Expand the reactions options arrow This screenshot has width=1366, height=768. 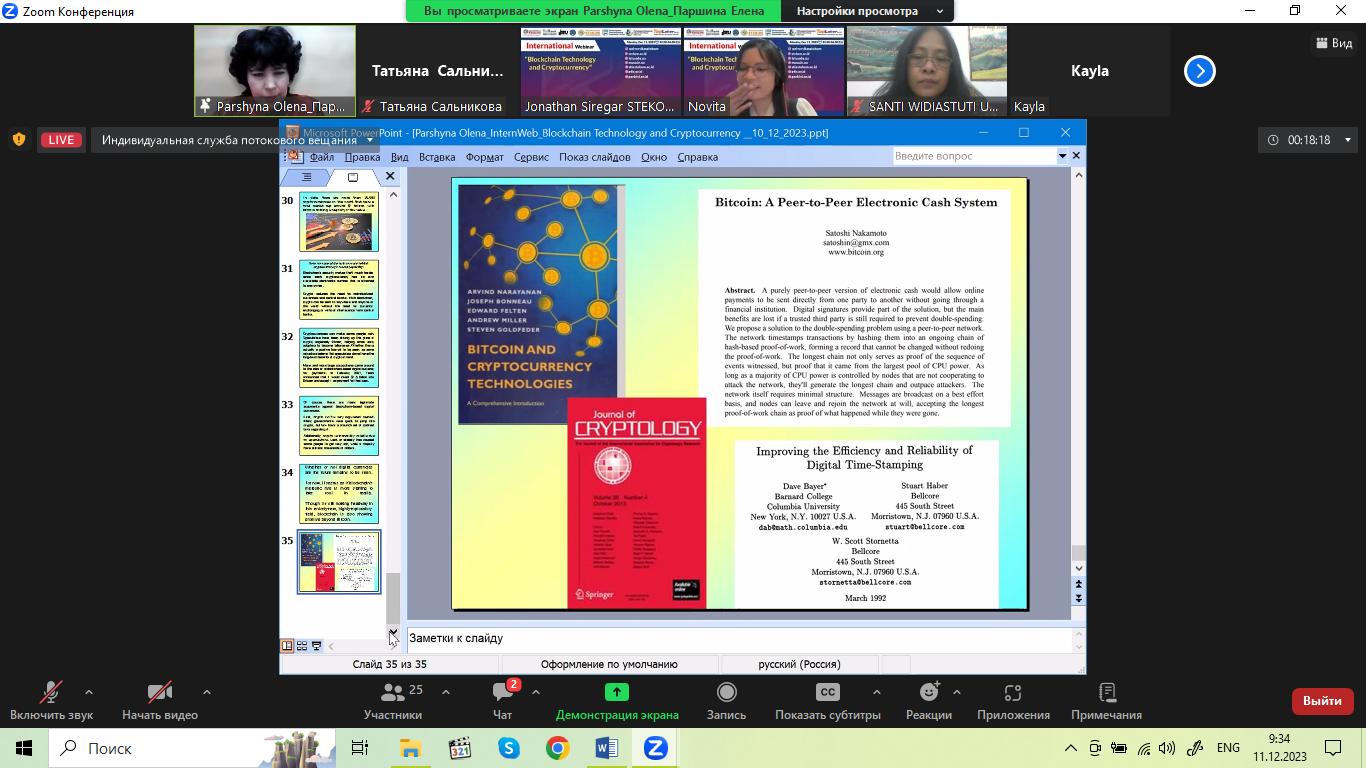(x=957, y=692)
